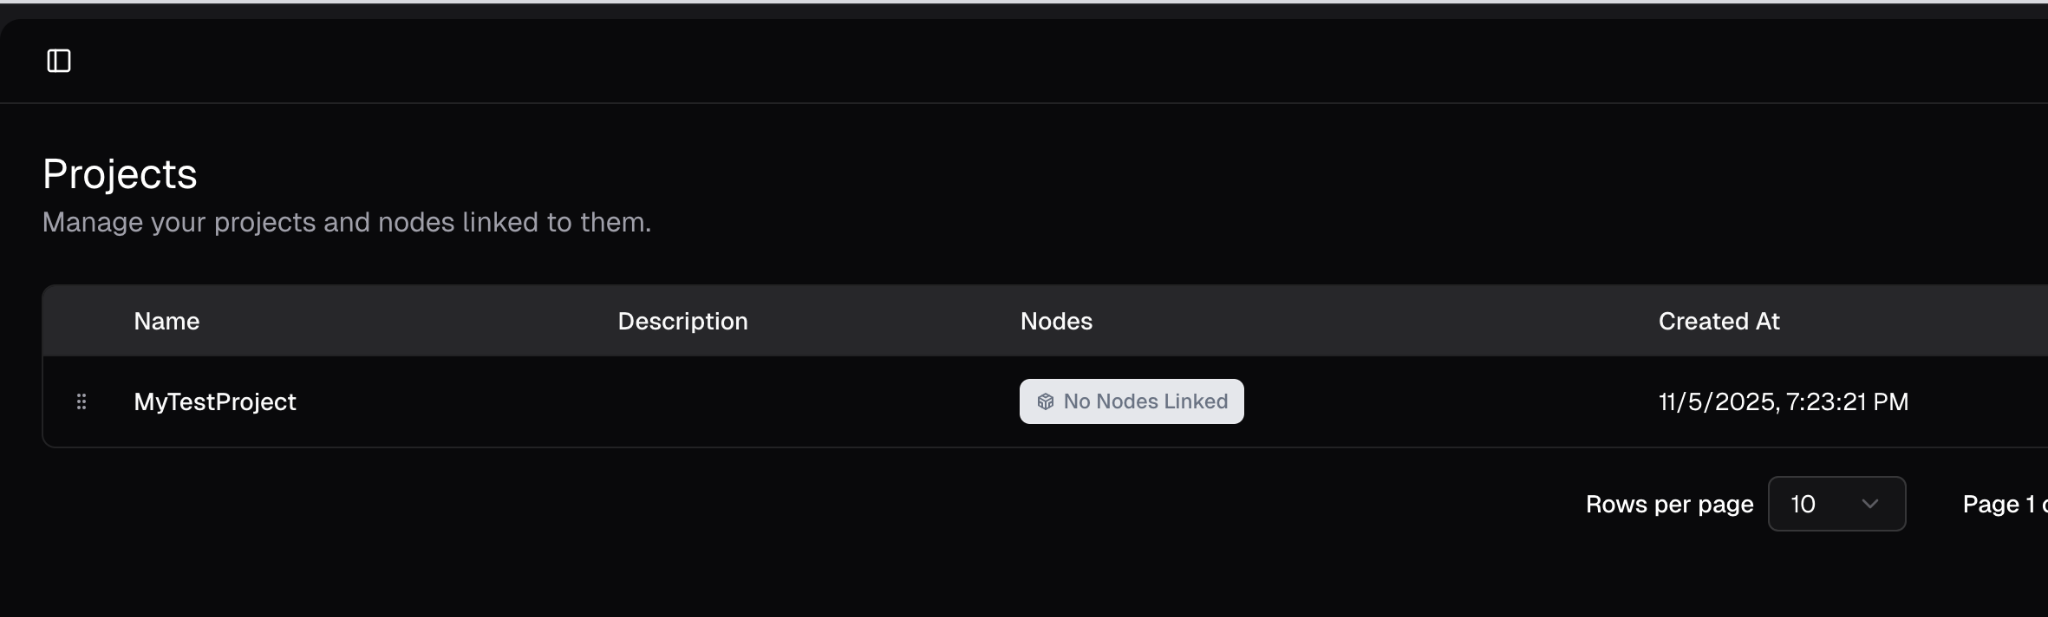Sort by the Name column header

(166, 321)
